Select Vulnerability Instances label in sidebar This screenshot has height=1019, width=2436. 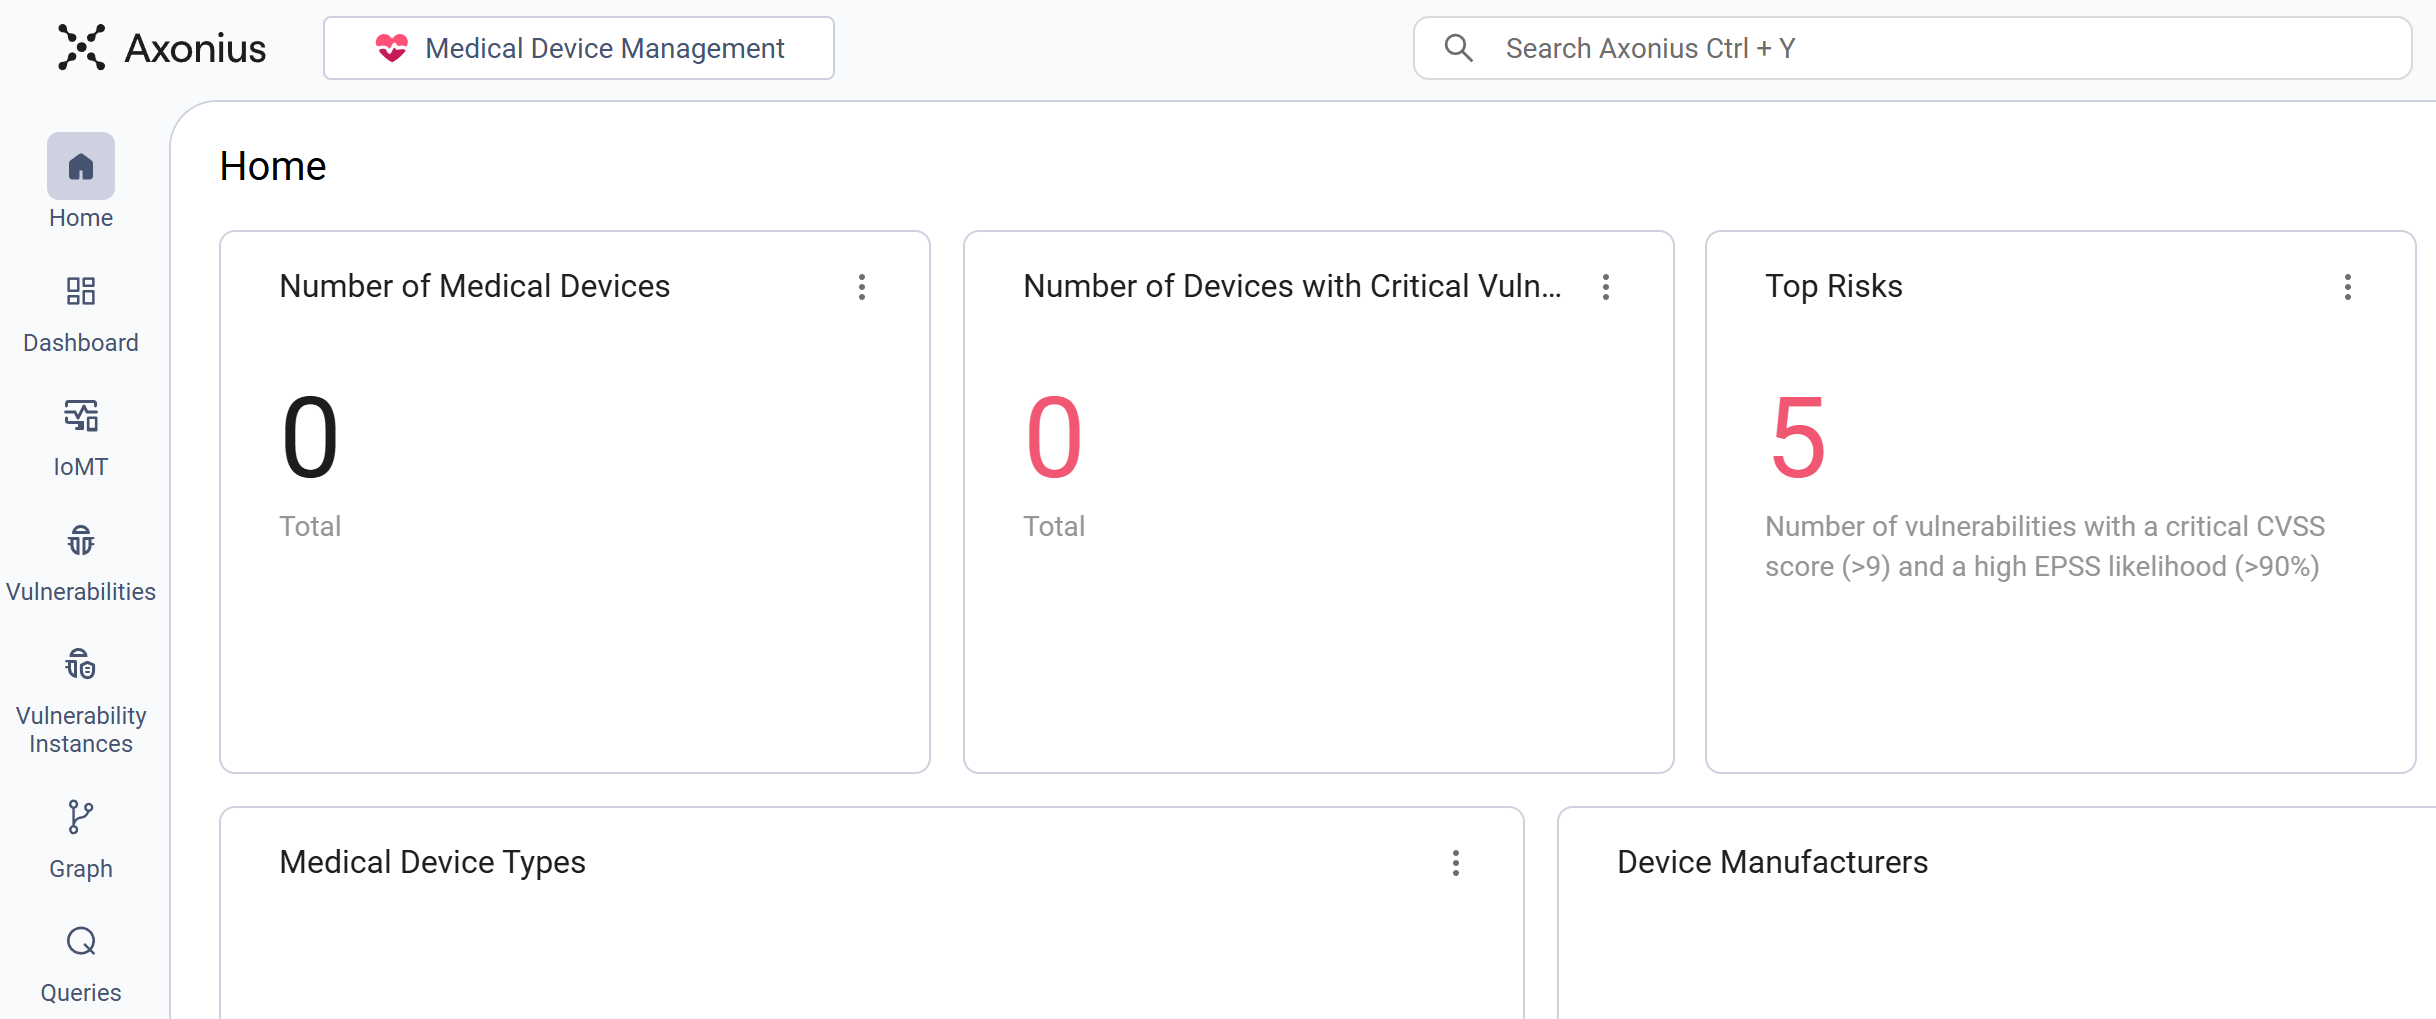tap(81, 730)
